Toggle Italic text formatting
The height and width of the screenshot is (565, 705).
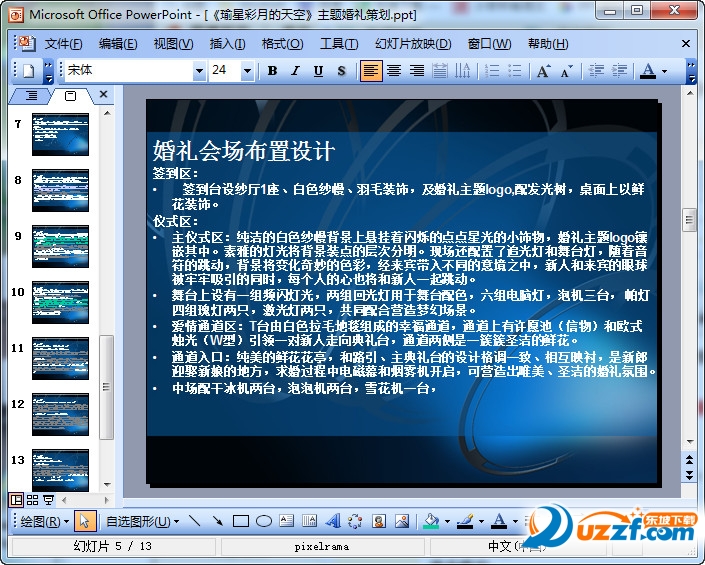(295, 71)
